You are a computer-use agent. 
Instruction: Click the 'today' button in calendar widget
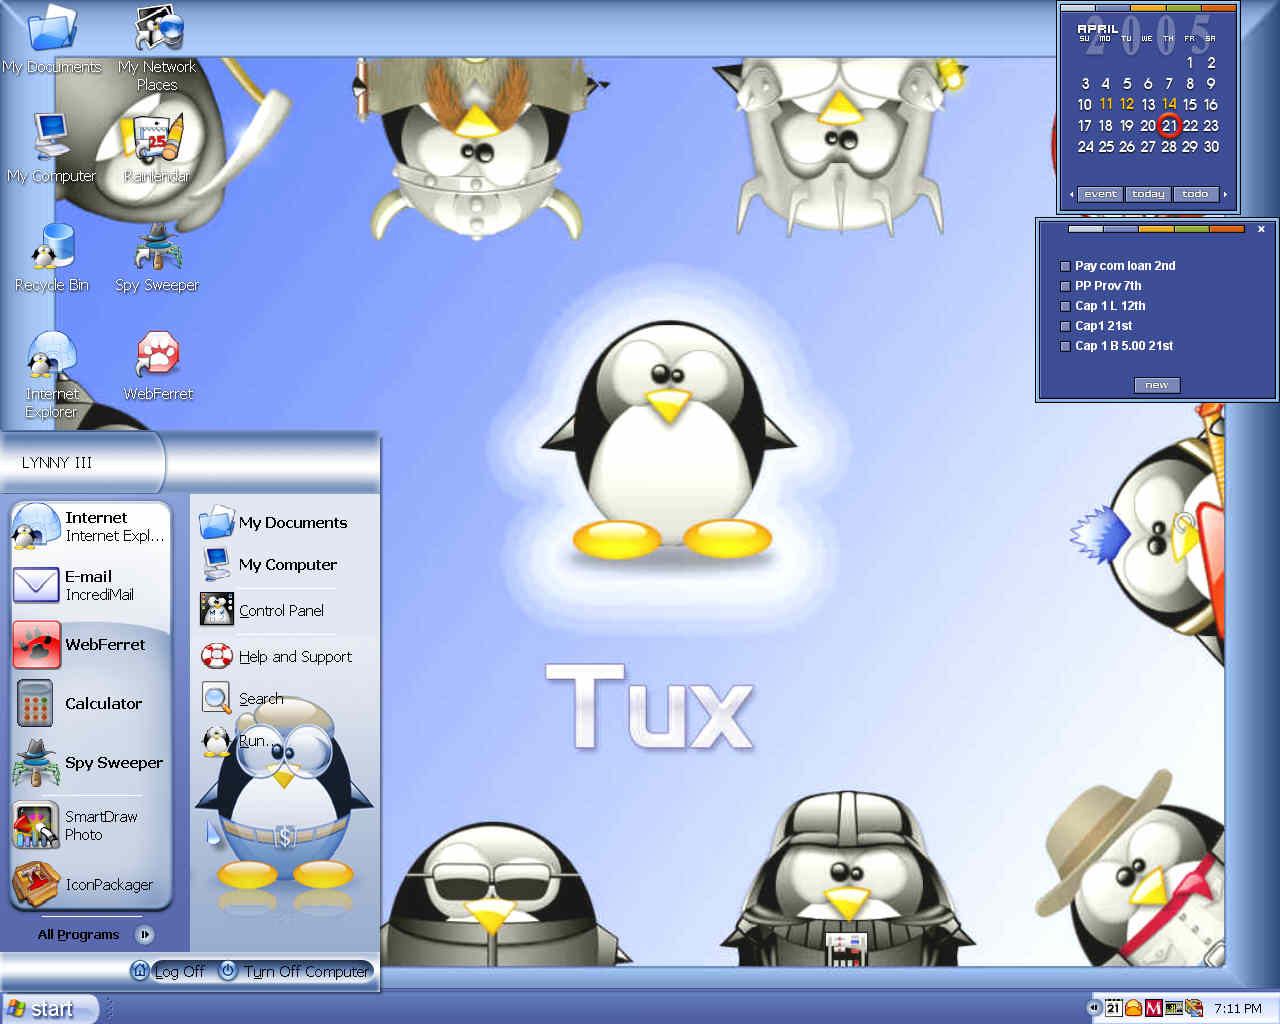(x=1148, y=194)
